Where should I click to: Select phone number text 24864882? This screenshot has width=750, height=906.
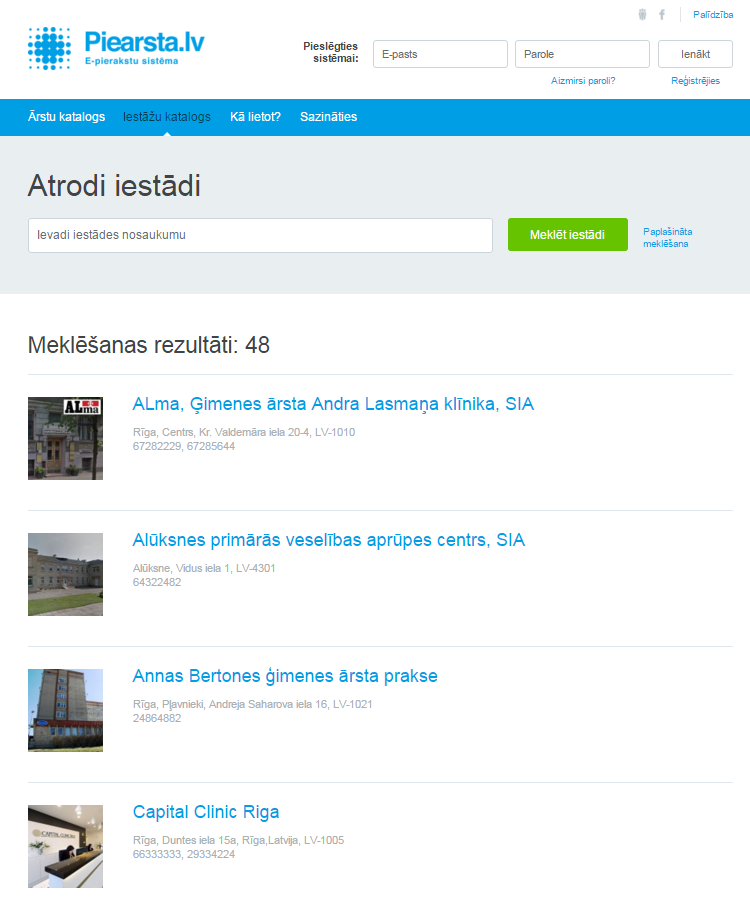157,718
